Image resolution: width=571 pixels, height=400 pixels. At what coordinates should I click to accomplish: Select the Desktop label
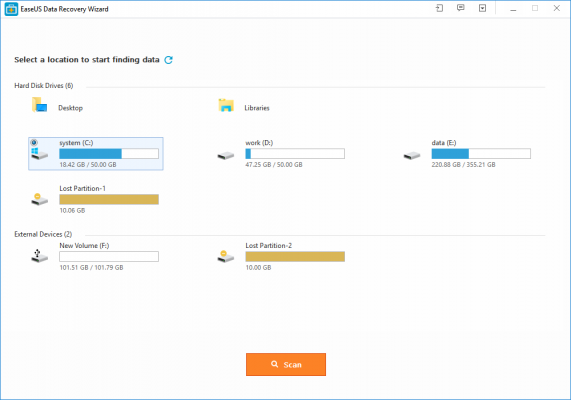(70, 108)
